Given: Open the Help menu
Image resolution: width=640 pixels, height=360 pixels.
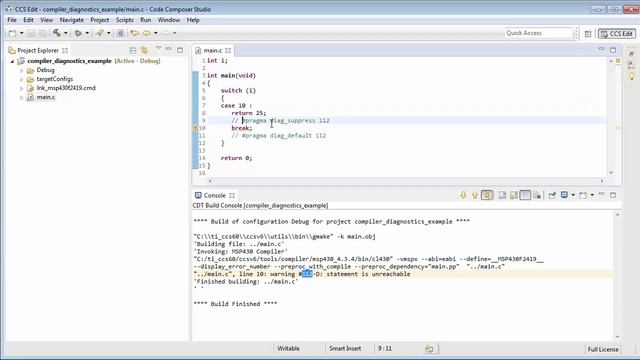Looking at the screenshot, I should (x=193, y=20).
